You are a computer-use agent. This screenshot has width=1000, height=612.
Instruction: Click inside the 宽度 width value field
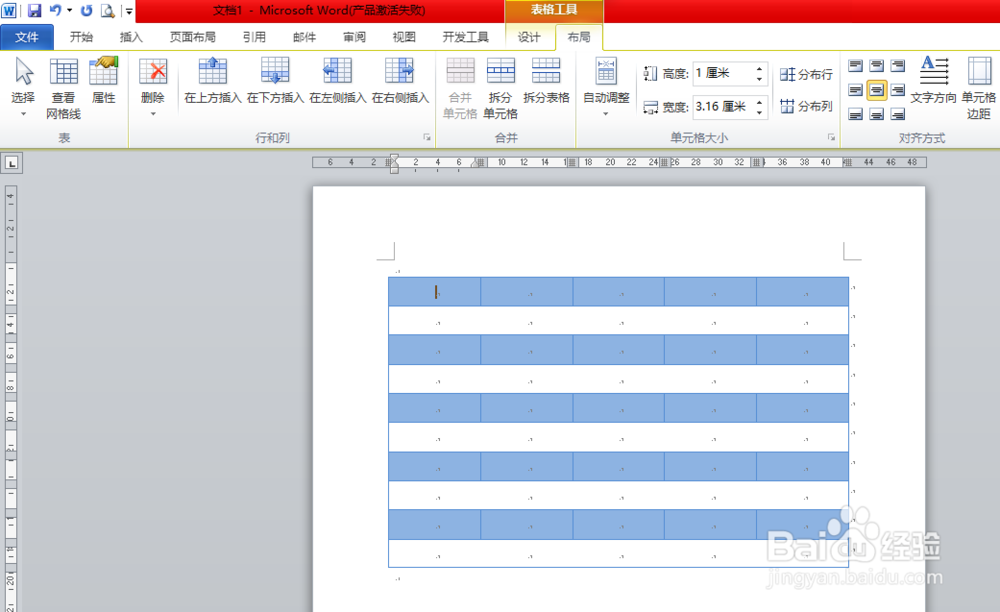(x=725, y=105)
